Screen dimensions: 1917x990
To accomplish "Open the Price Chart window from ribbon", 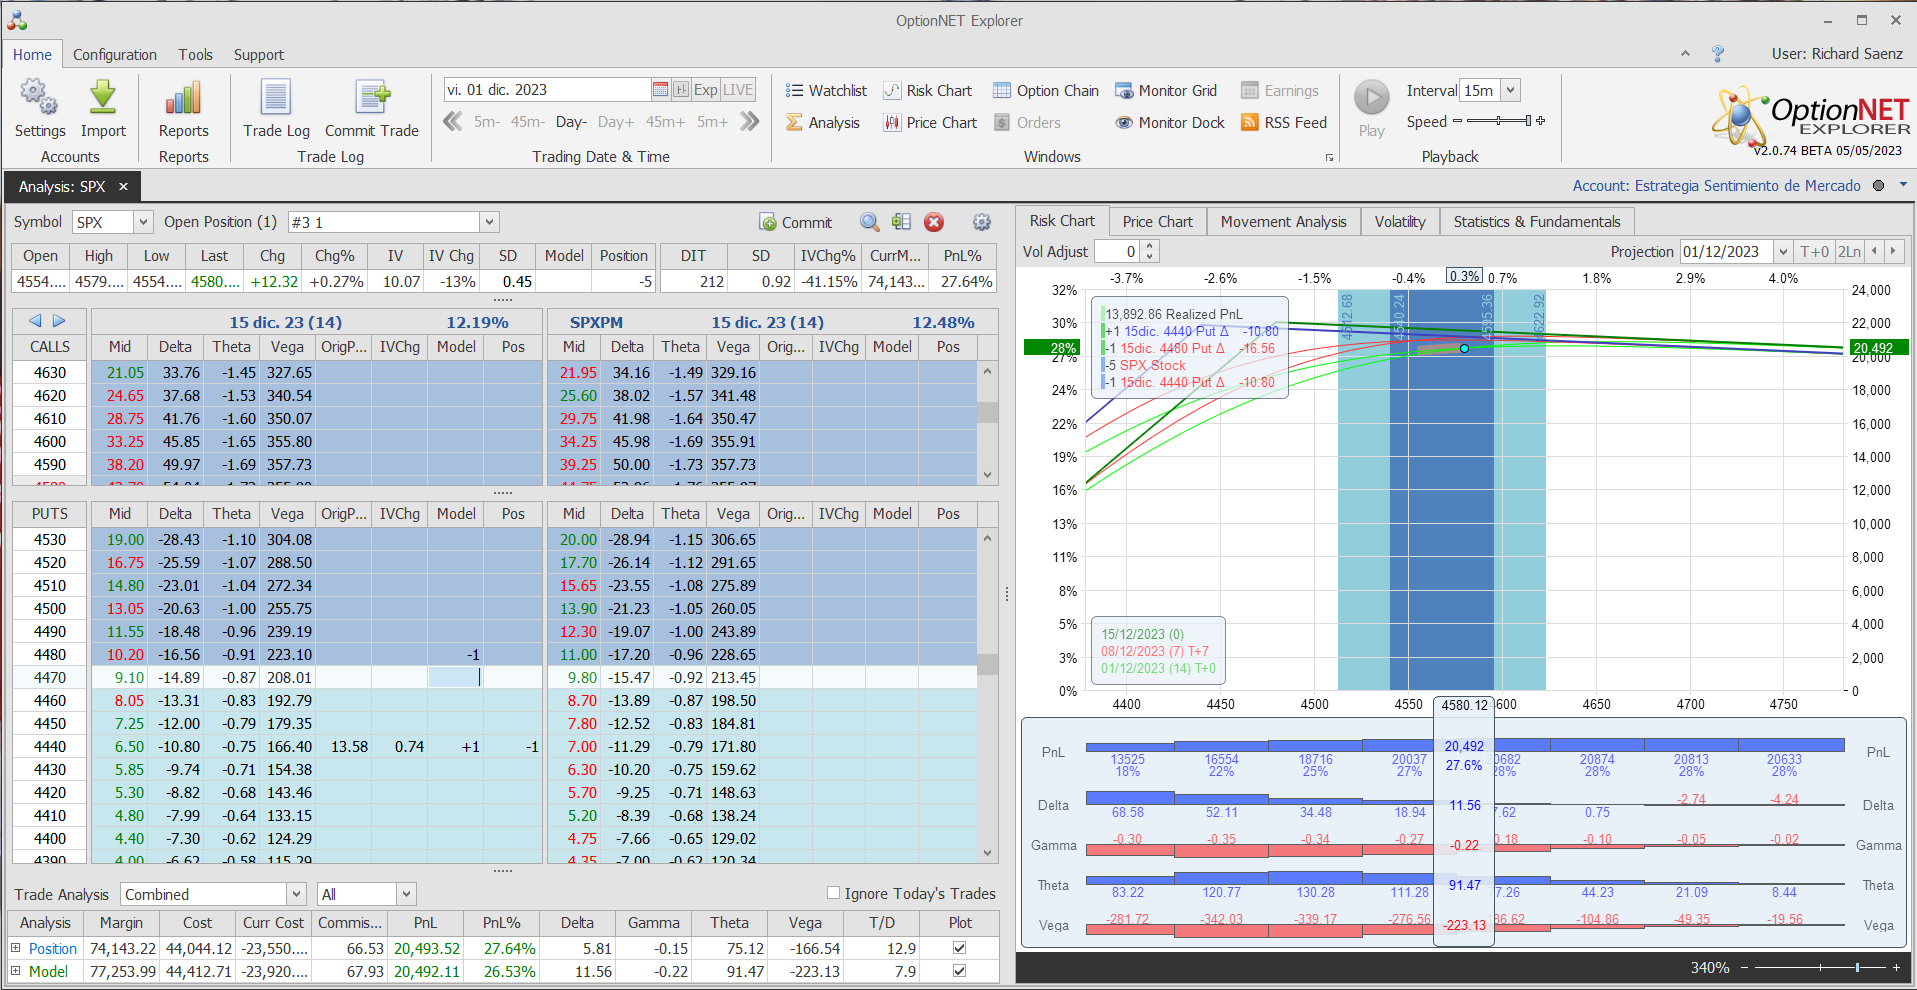I will pyautogui.click(x=930, y=123).
